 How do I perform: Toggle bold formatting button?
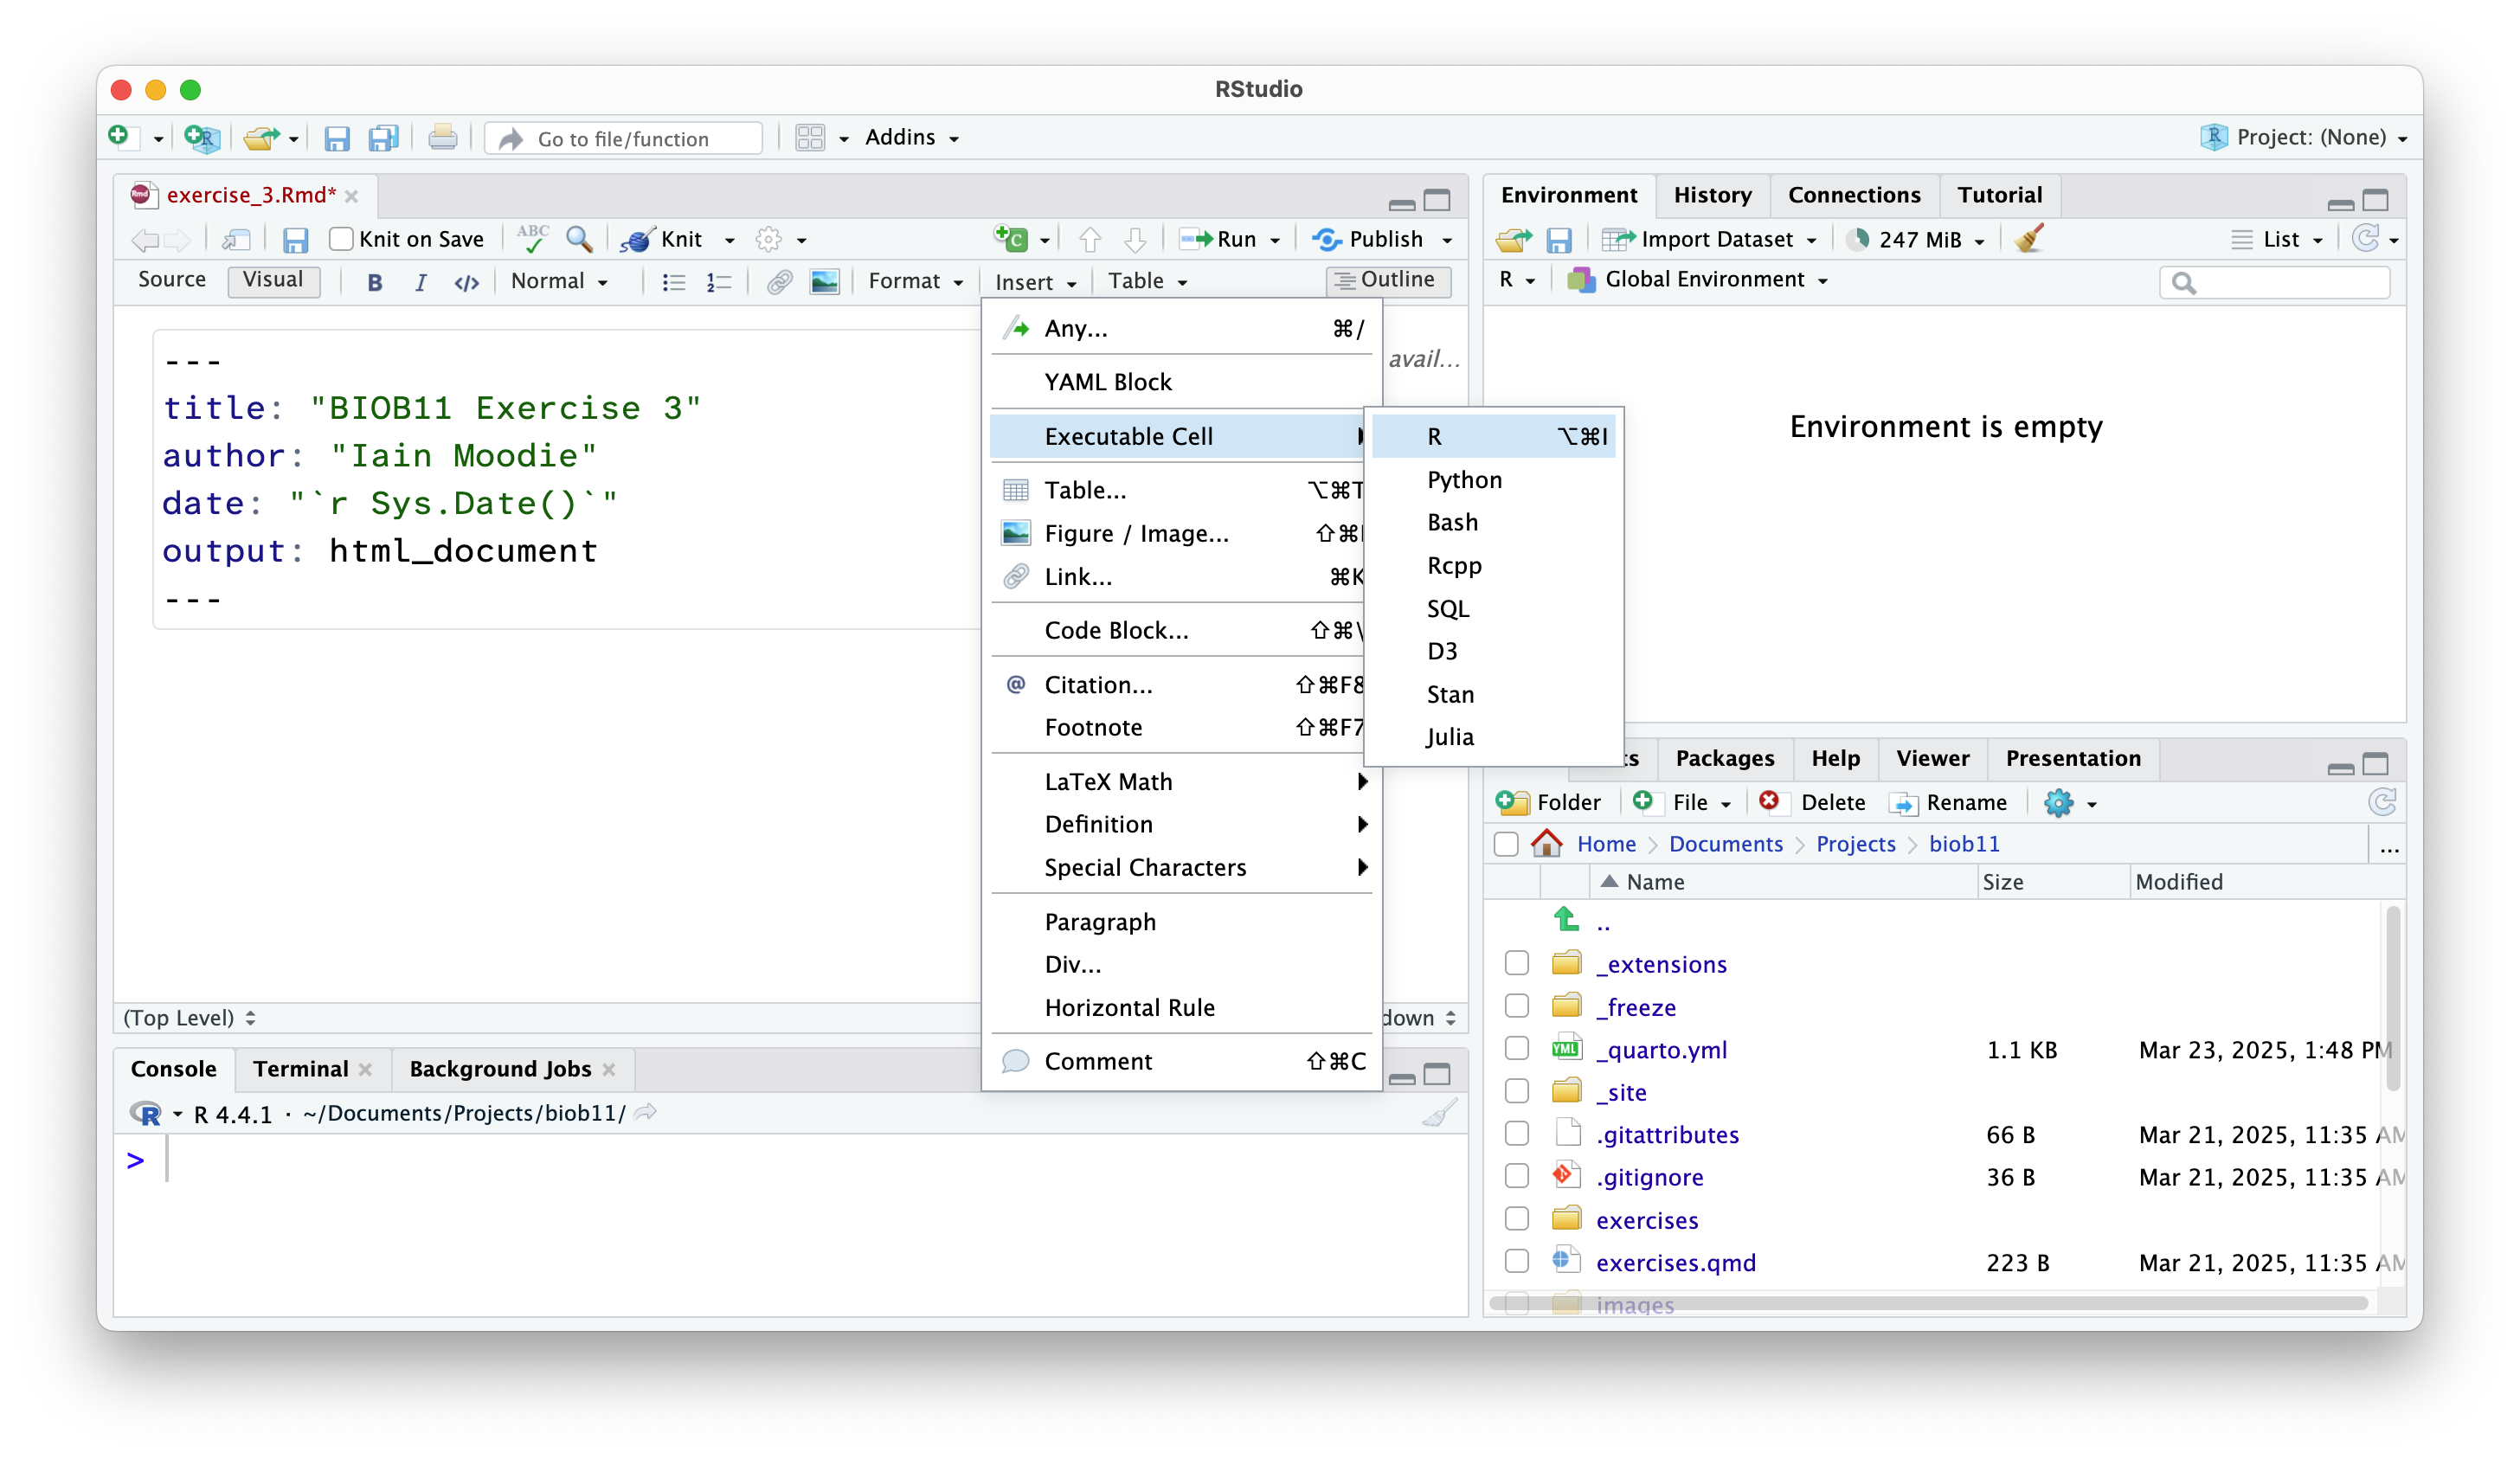click(375, 282)
